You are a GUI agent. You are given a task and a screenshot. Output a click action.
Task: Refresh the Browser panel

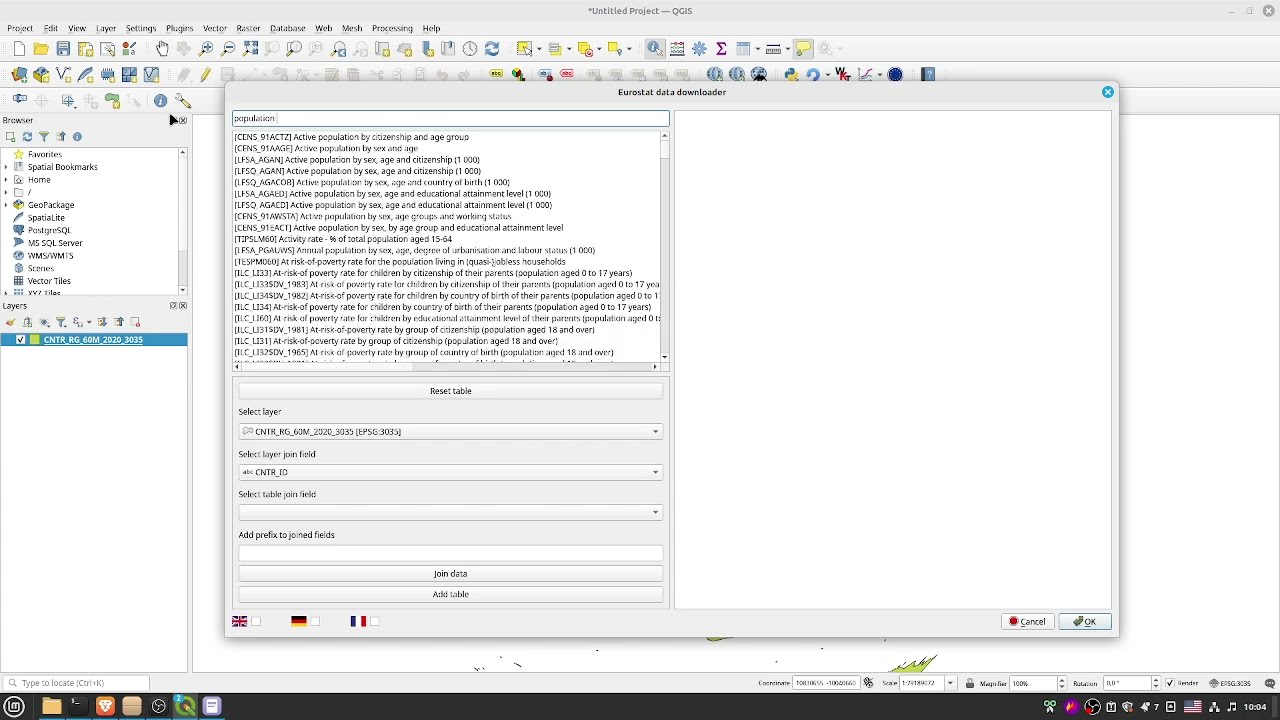(x=27, y=137)
